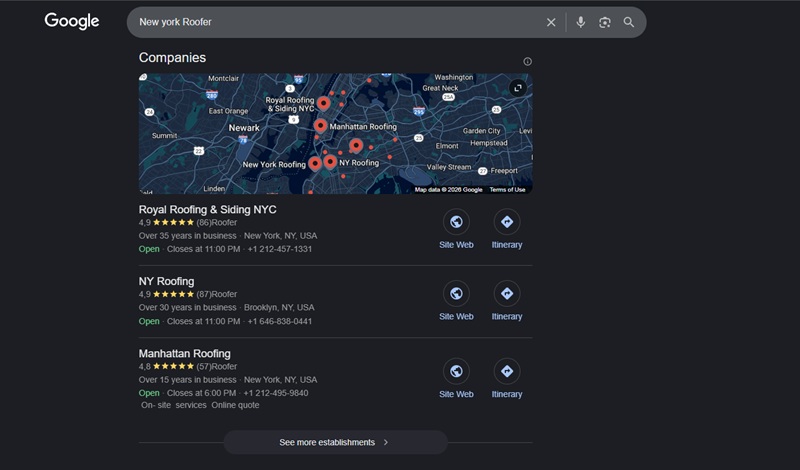Viewport: 800px width, 470px height.
Task: Click the Garden City label on the map
Action: point(482,131)
